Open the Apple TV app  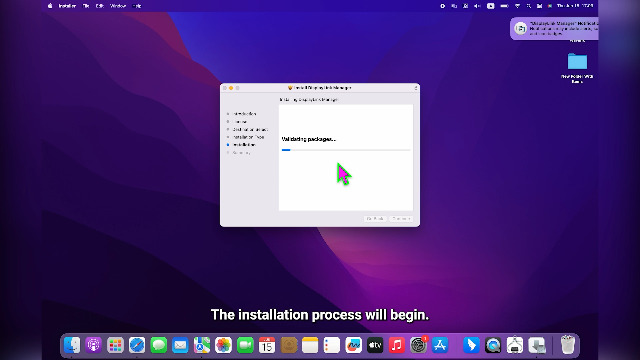[x=375, y=345]
